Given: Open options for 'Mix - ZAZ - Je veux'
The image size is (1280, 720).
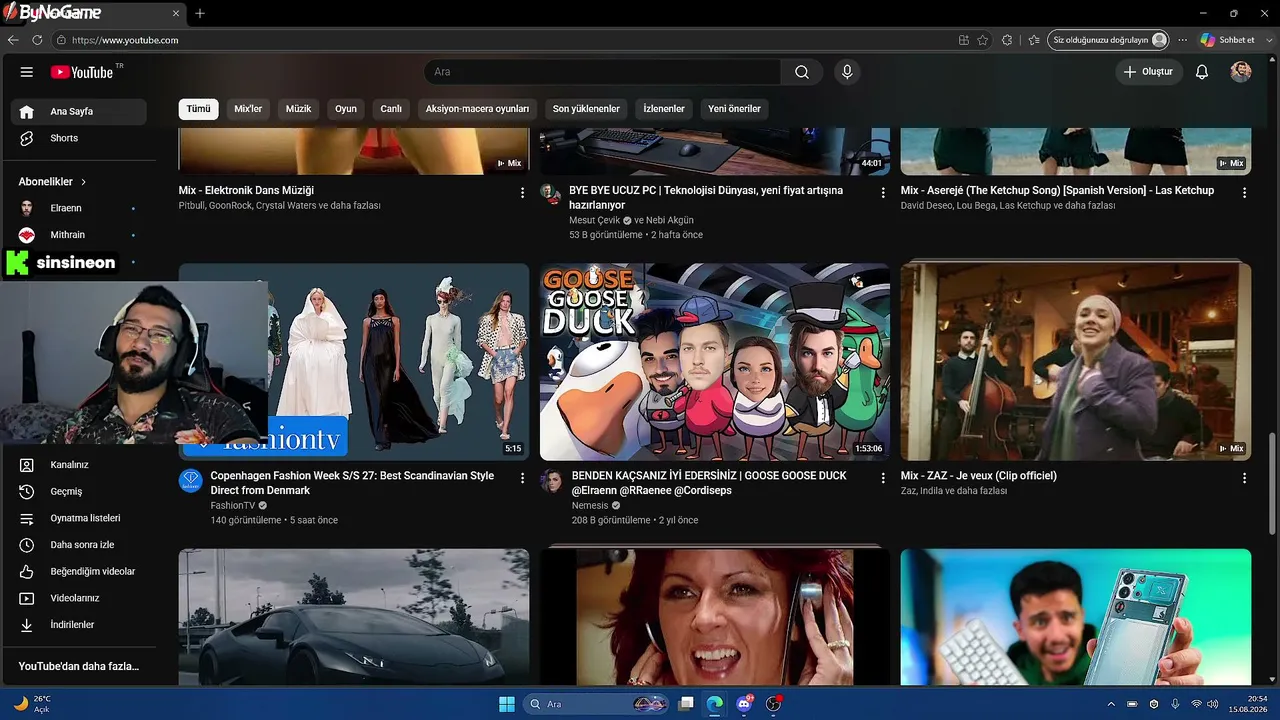Looking at the screenshot, I should (x=1245, y=478).
